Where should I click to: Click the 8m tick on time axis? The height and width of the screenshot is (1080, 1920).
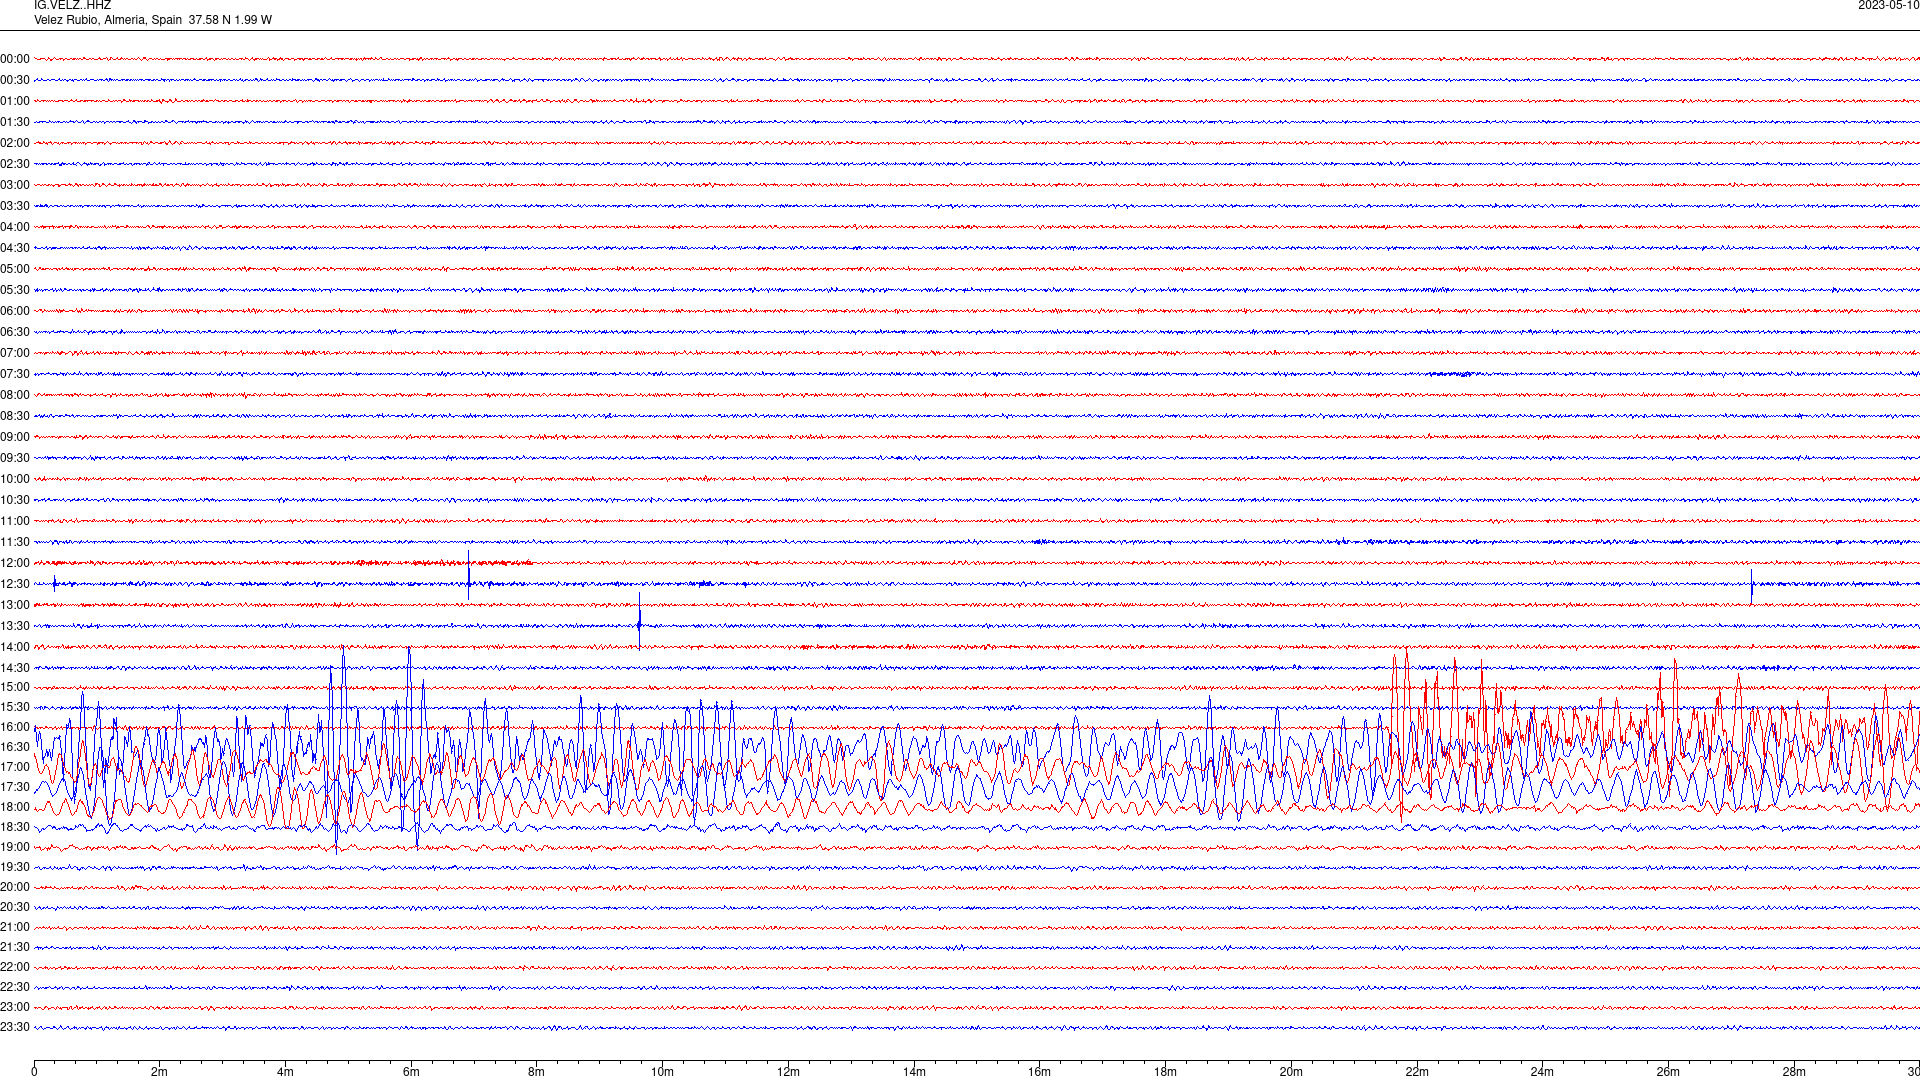click(537, 1072)
